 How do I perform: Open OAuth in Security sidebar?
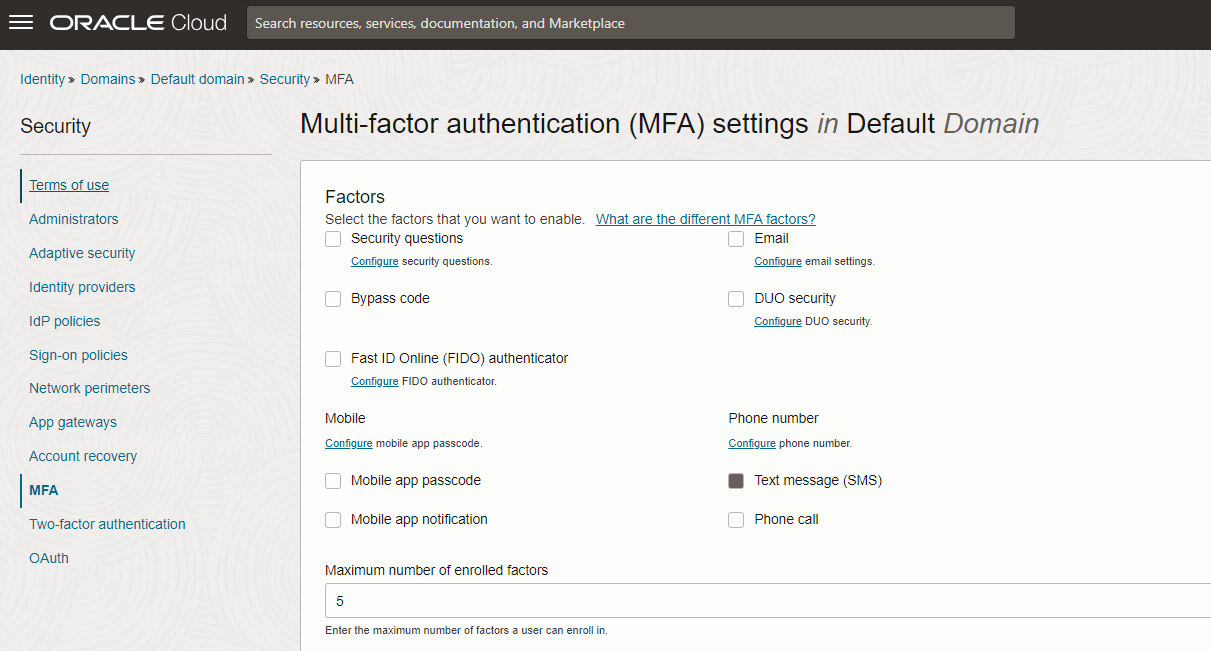click(49, 558)
